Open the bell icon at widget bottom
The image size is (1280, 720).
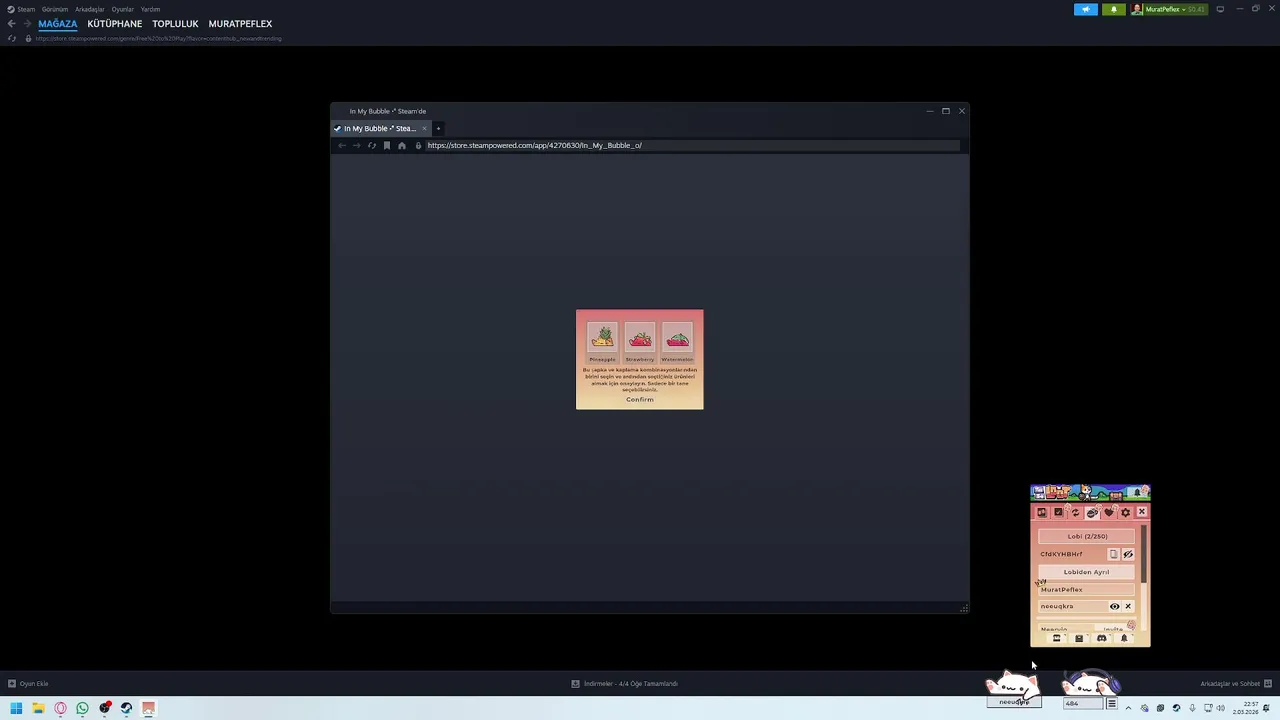1123,638
